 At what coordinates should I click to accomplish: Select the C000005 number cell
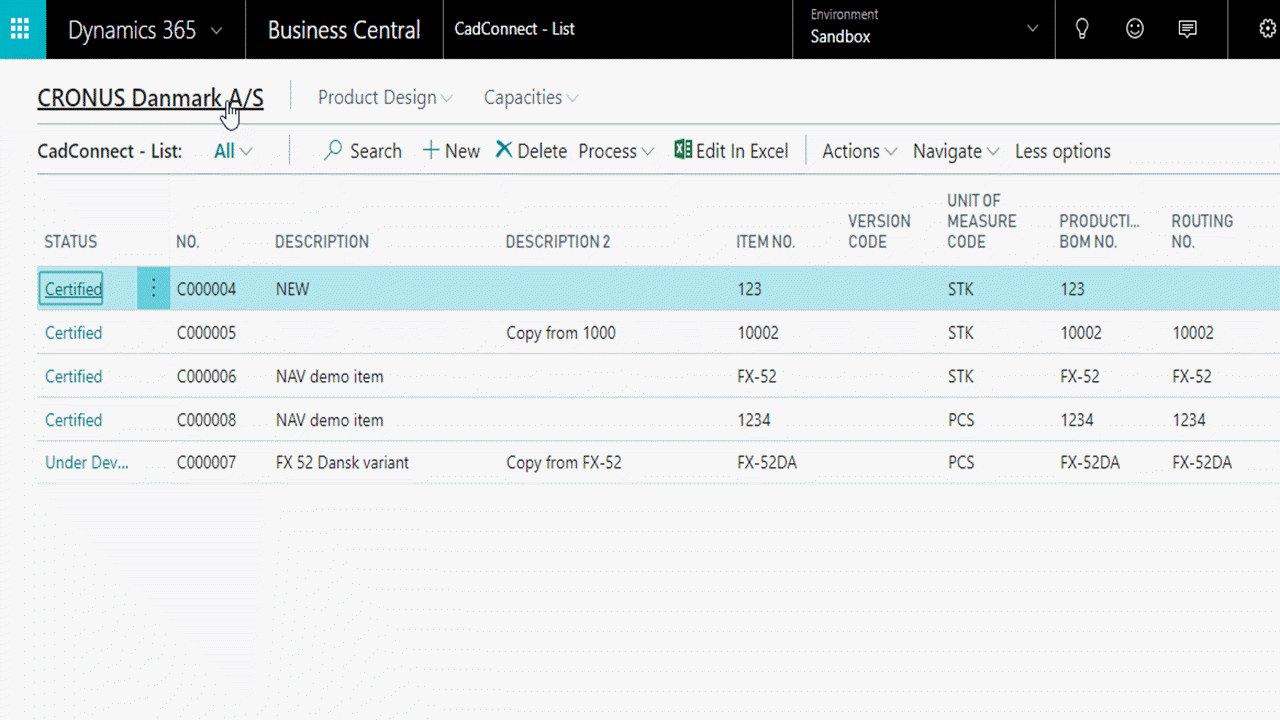207,333
